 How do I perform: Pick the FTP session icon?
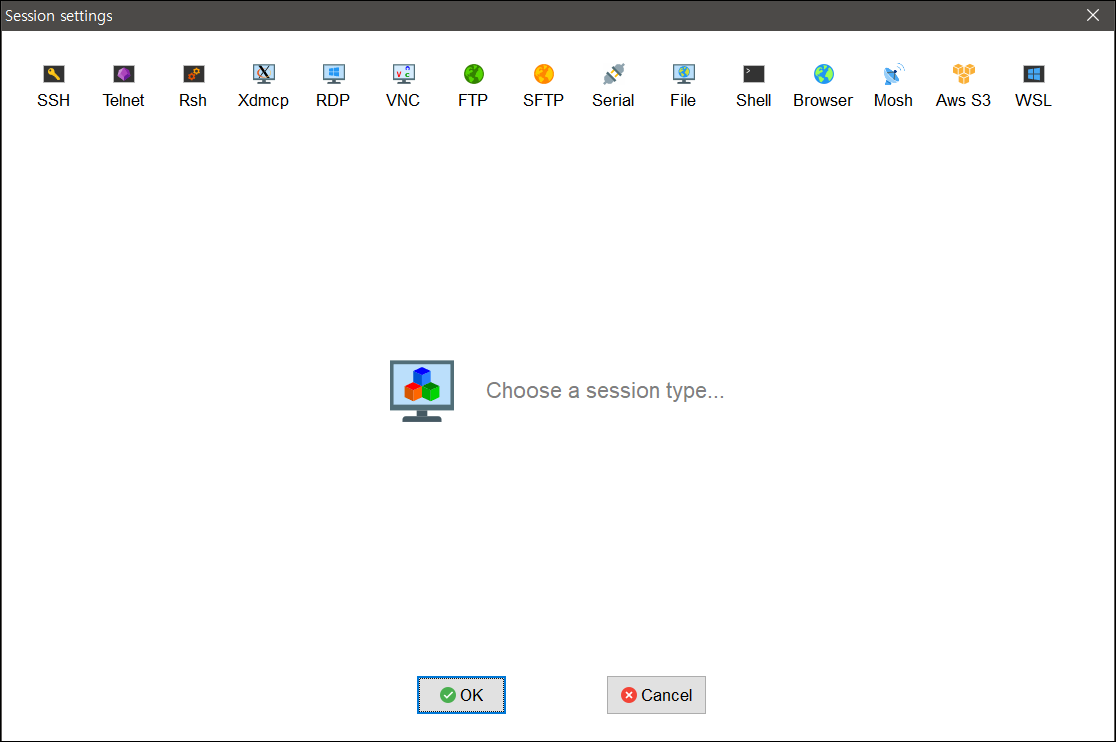[x=473, y=85]
